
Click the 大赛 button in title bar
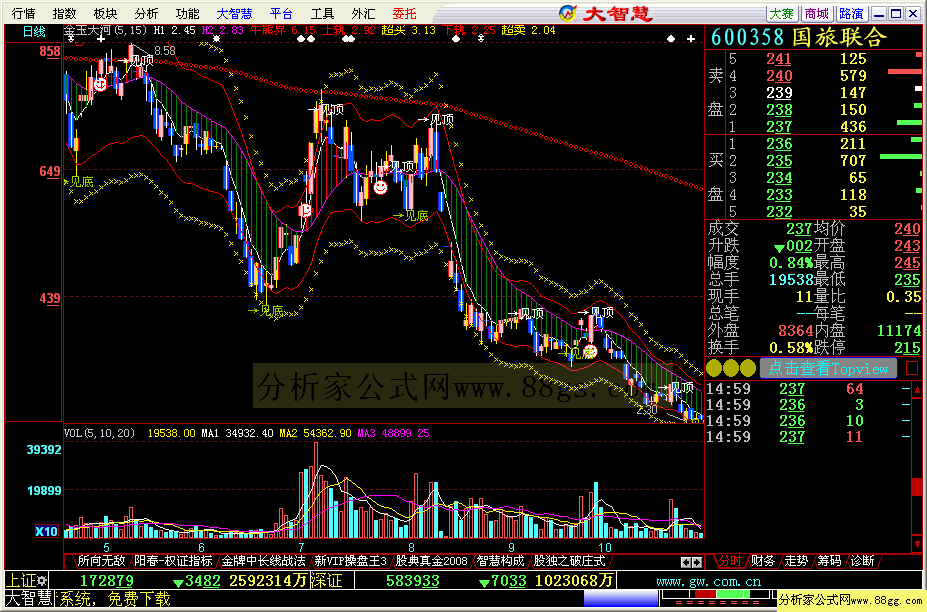(x=782, y=13)
